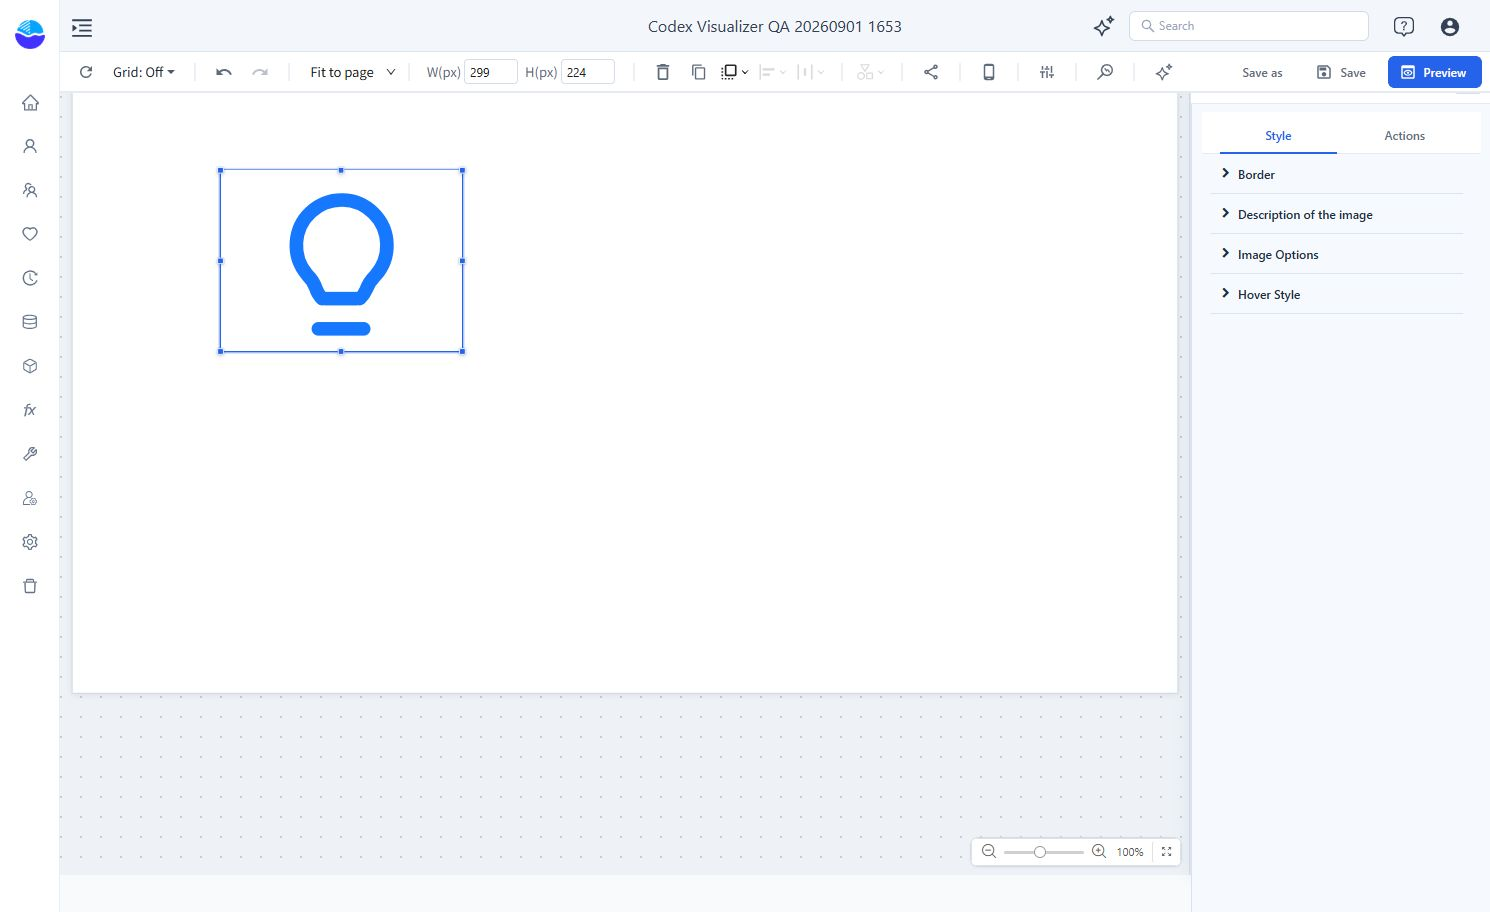Open the Fit to page dropdown
Image resolution: width=1490 pixels, height=912 pixels.
353,72
